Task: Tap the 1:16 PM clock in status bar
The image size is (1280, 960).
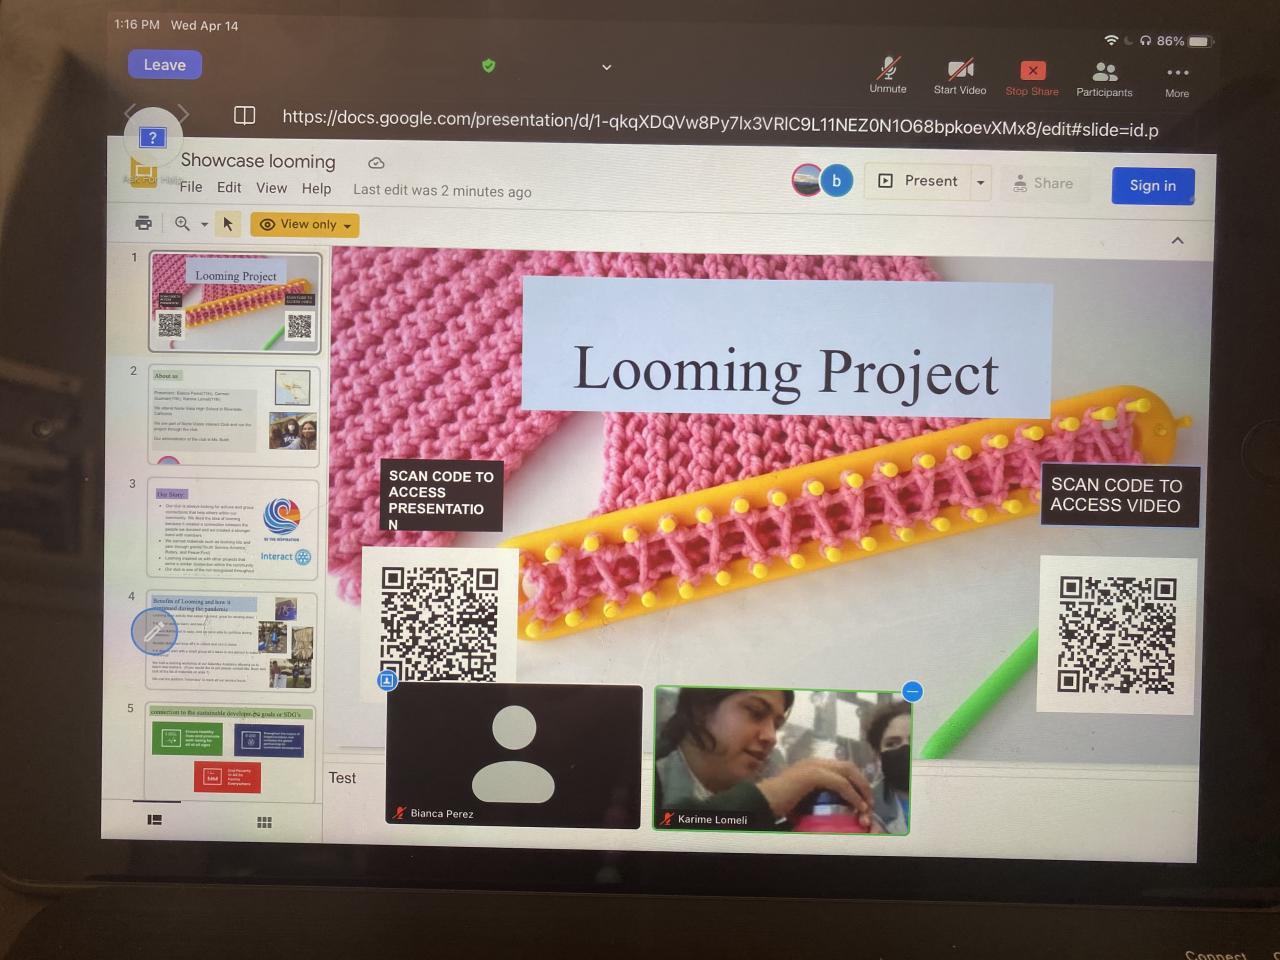Action: [x=137, y=24]
